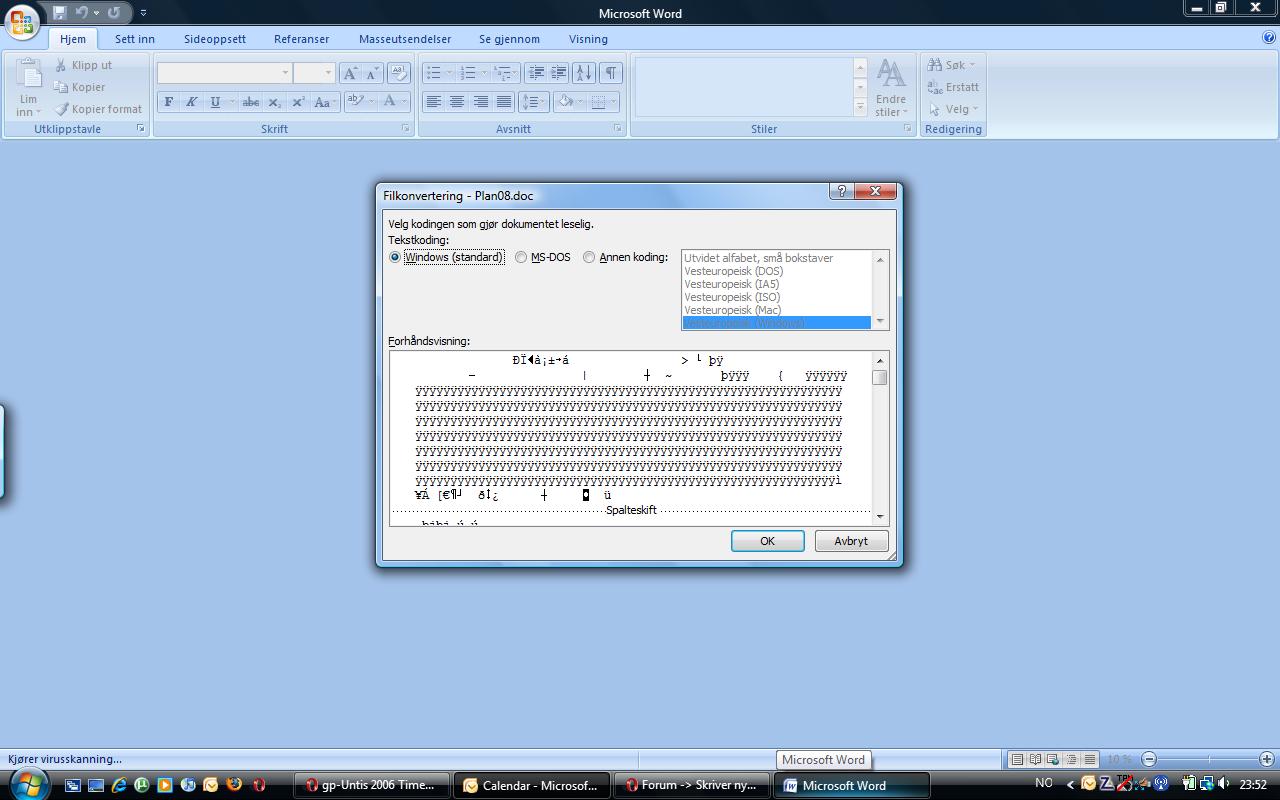
Task: Click the Redo icon in Quick Access Toolbar
Action: pos(113,13)
